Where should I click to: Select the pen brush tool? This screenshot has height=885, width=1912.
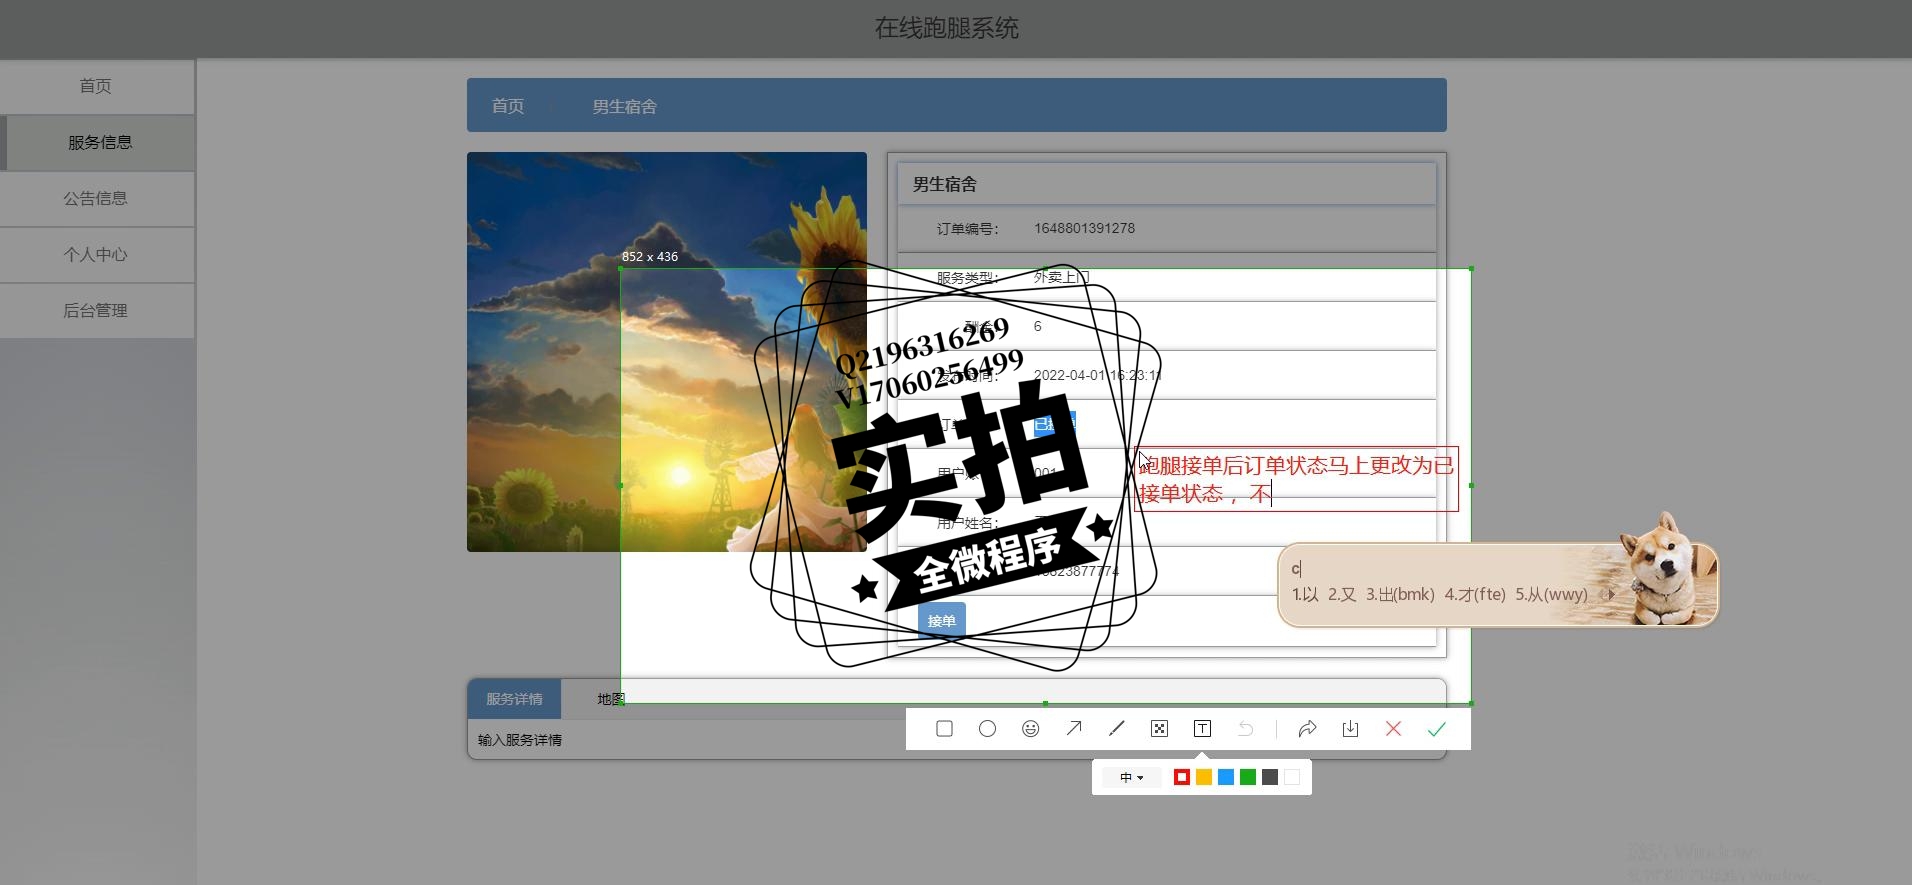(x=1116, y=729)
